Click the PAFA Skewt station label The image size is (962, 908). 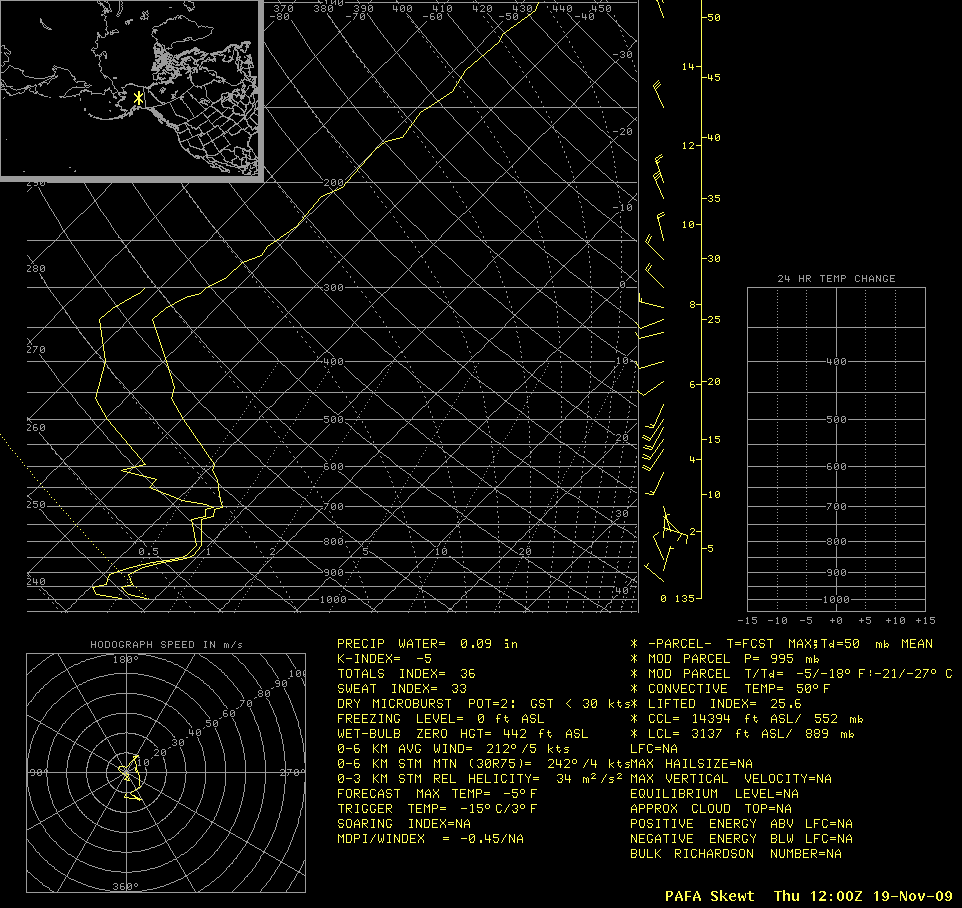[709, 896]
